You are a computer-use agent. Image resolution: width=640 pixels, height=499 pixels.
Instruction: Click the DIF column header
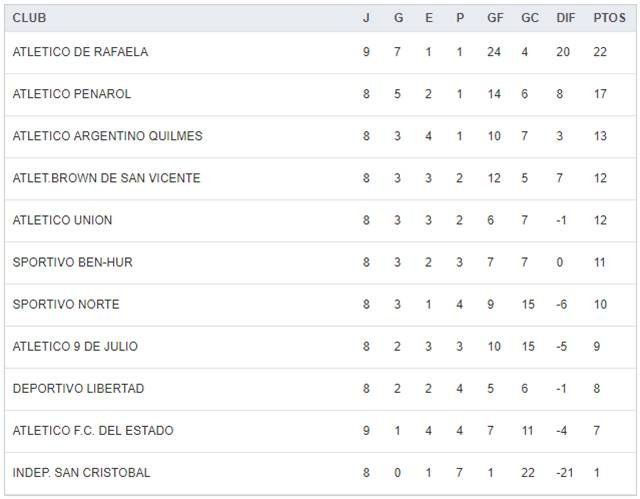pyautogui.click(x=565, y=18)
